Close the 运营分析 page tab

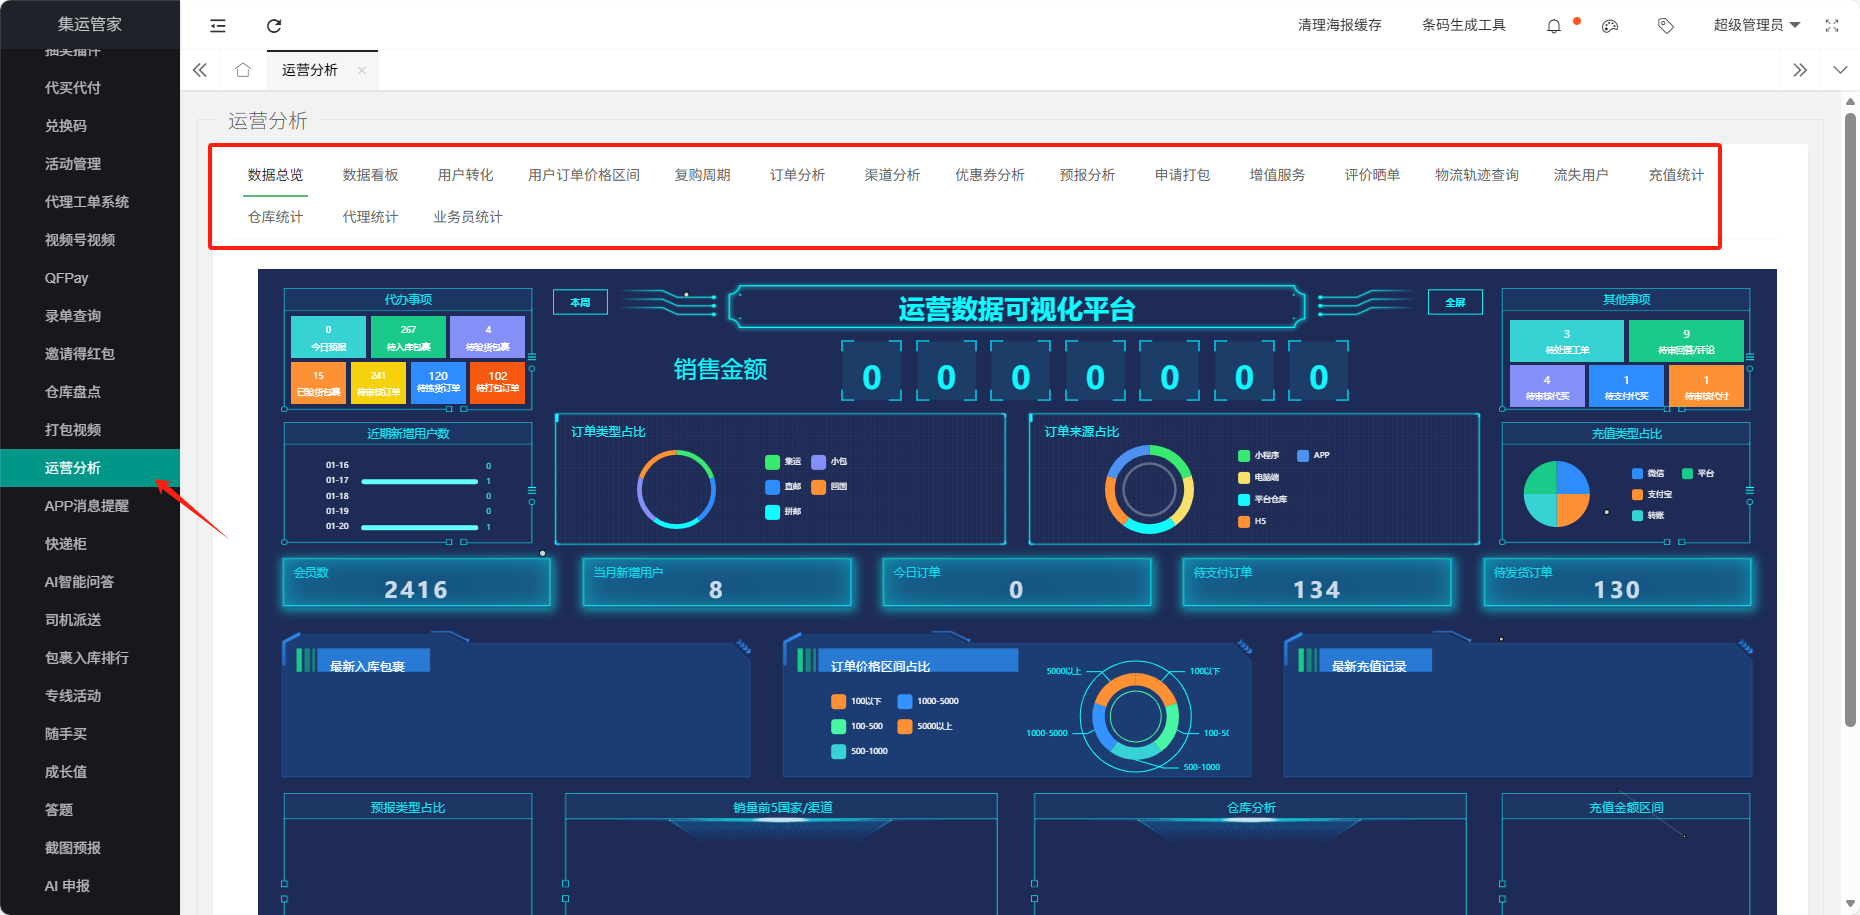[x=362, y=70]
